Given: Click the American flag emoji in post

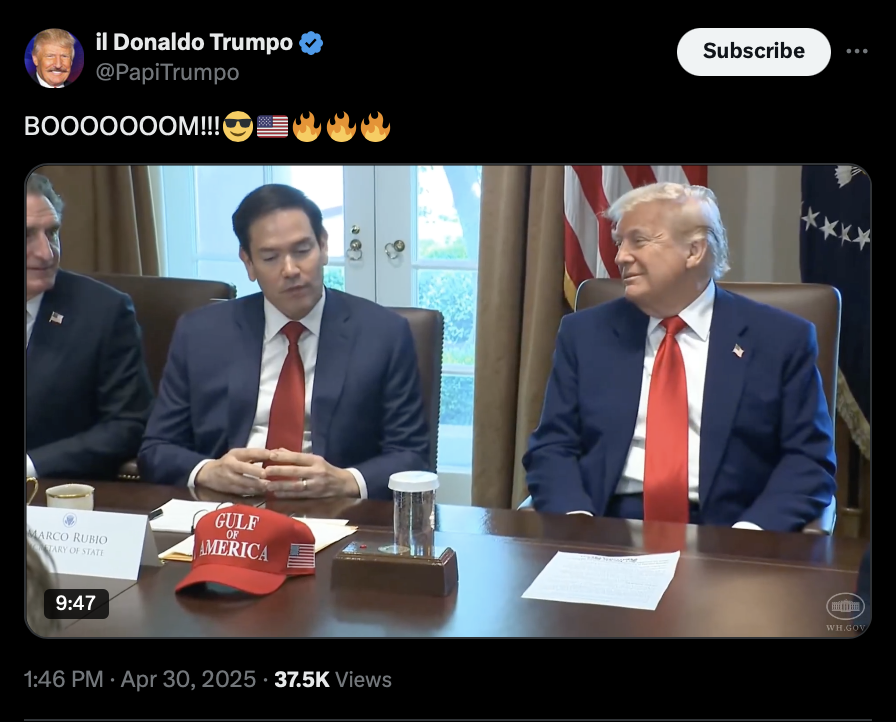Looking at the screenshot, I should [273, 126].
